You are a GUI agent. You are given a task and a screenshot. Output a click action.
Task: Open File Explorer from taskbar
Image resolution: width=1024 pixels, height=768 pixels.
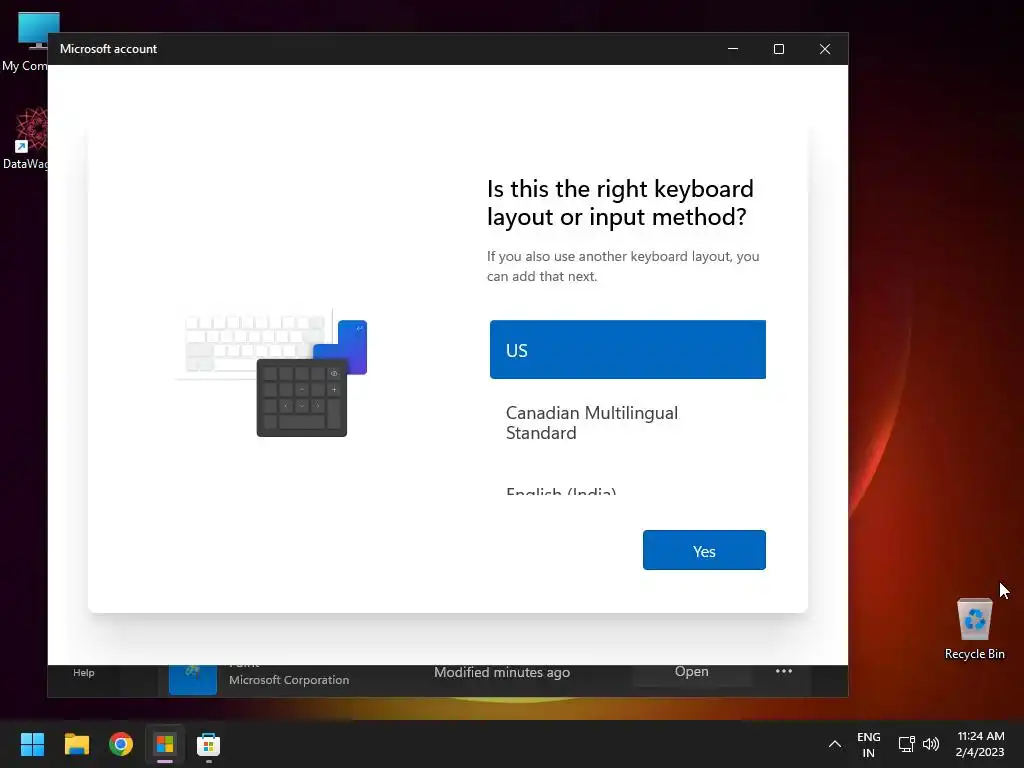coord(76,744)
